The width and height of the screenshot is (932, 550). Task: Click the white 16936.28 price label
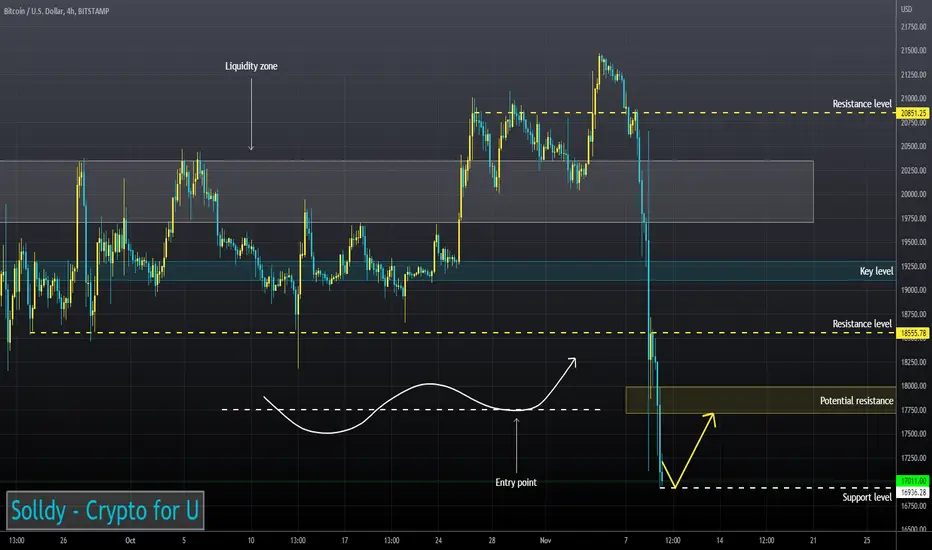tap(912, 492)
